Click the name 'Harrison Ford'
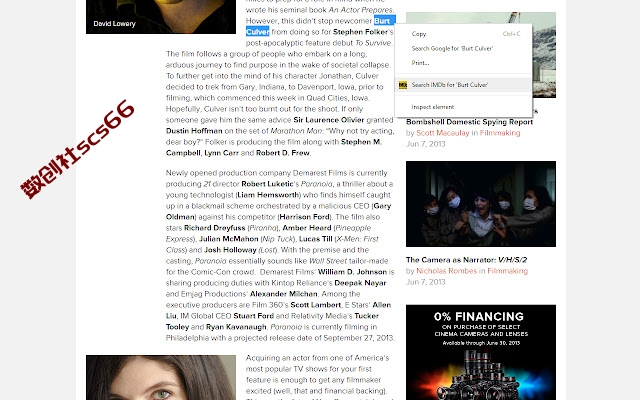This screenshot has width=640, height=400. pyautogui.click(x=304, y=217)
